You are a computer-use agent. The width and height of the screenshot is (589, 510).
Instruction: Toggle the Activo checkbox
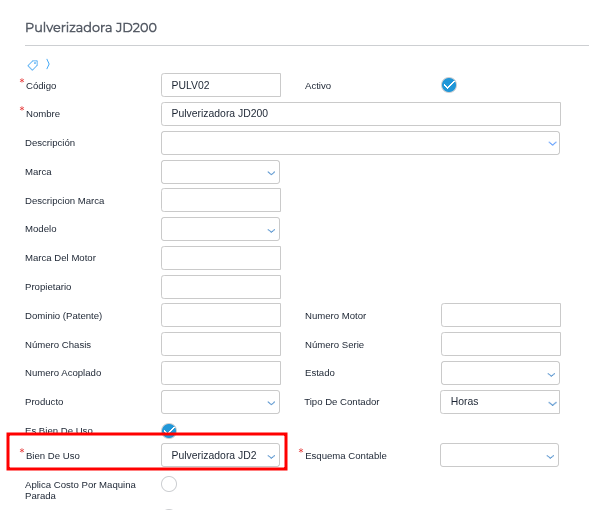coord(449,85)
